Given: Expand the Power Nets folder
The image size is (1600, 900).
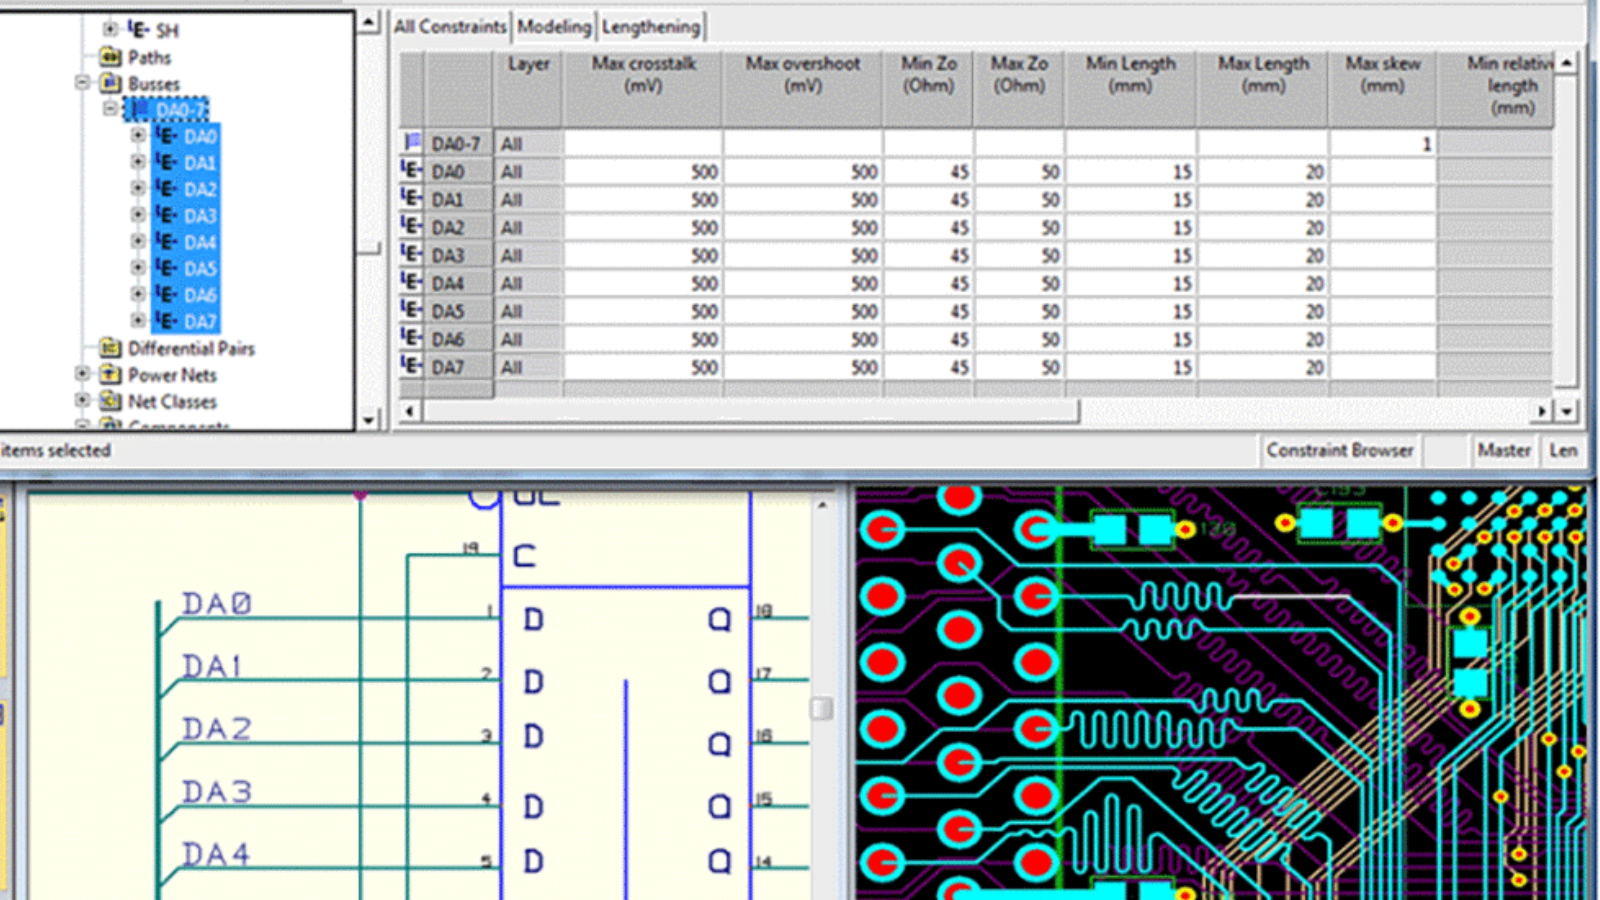Looking at the screenshot, I should coord(83,374).
